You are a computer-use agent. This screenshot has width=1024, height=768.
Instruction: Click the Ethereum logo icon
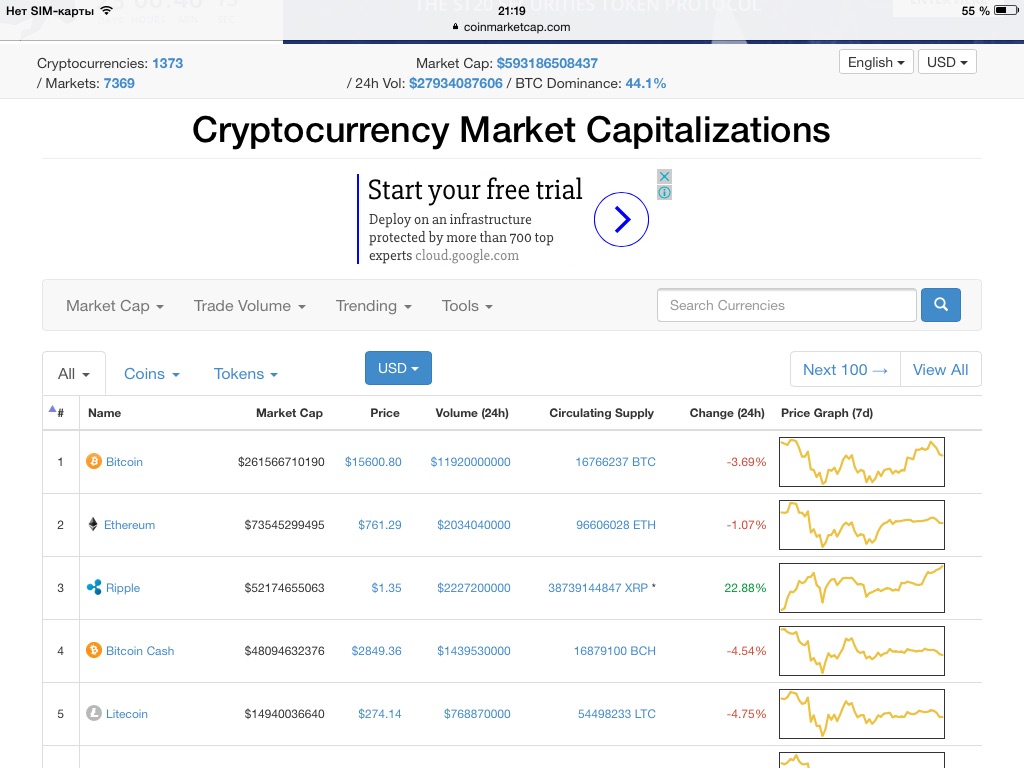click(93, 524)
